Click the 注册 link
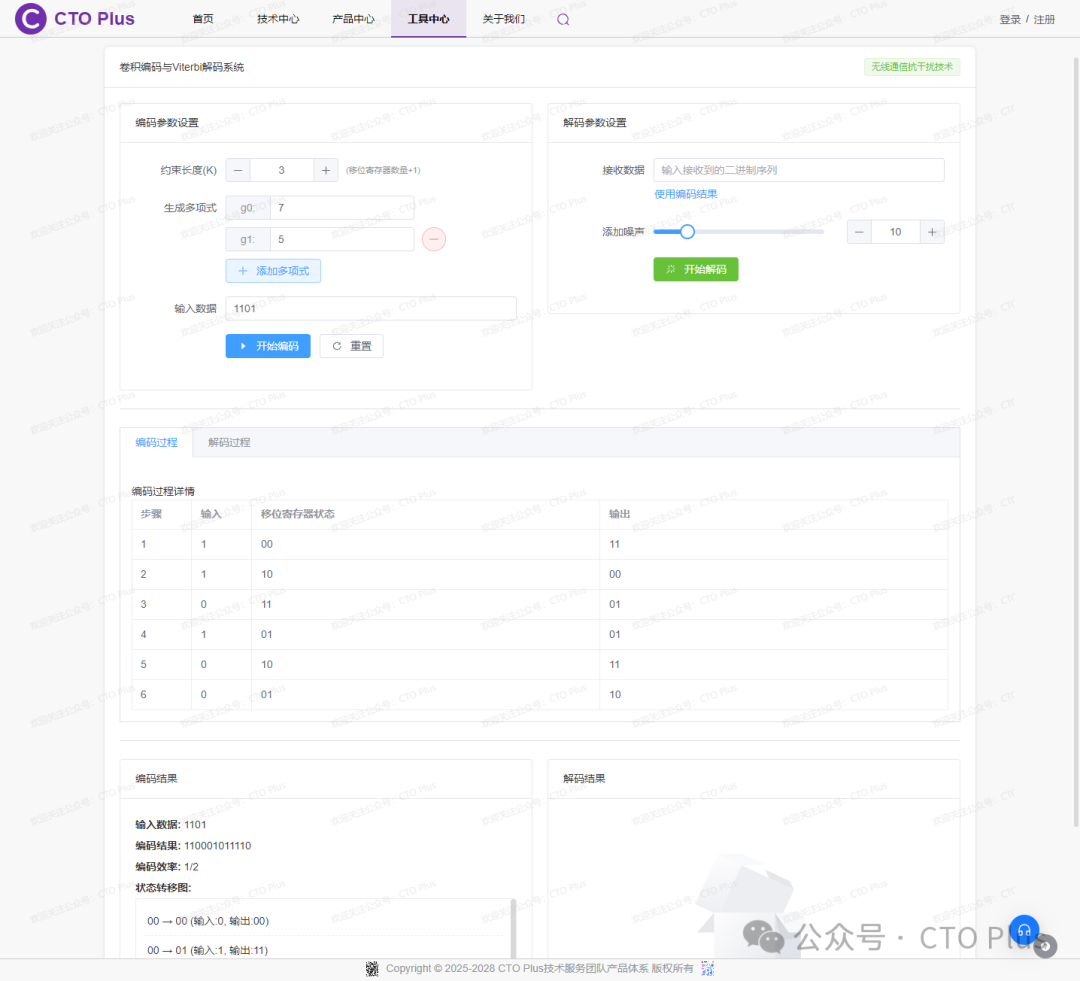This screenshot has height=981, width=1080. (1044, 19)
